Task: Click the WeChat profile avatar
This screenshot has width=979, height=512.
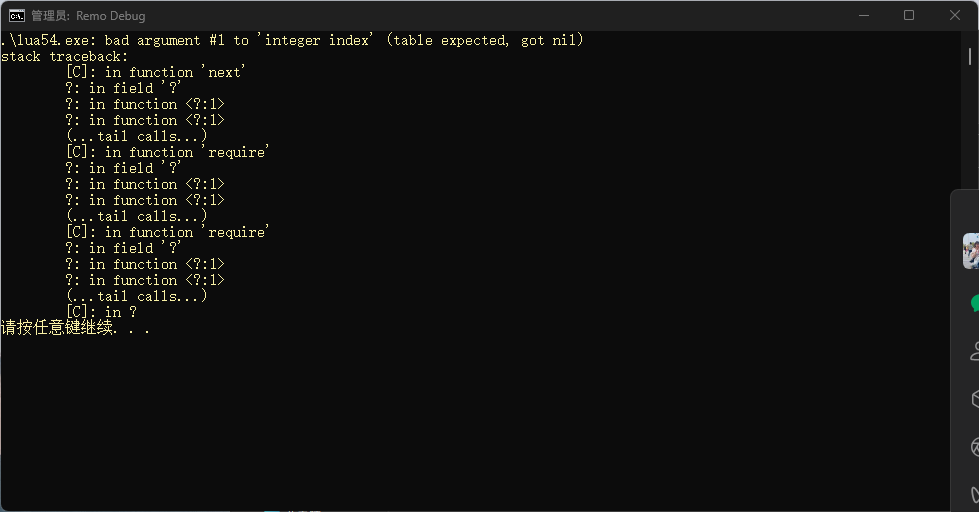Action: click(x=971, y=251)
